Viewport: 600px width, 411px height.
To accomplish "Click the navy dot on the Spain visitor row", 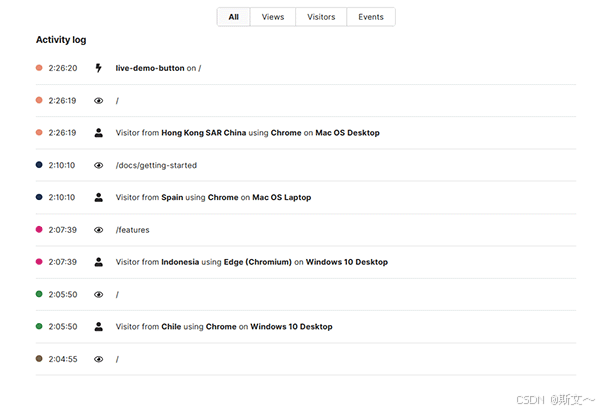I will coord(39,197).
